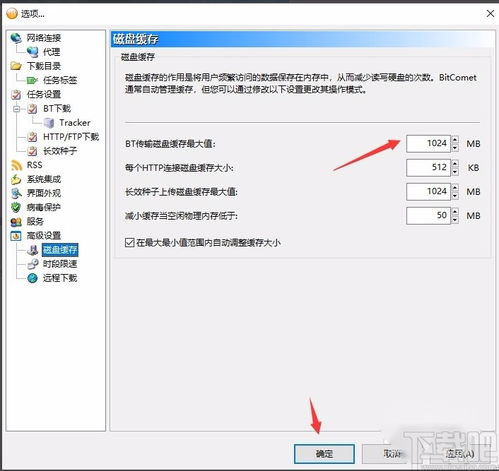This screenshot has height=471, width=499.
Task: Open the 网络连接 globe icon
Action: click(16, 38)
